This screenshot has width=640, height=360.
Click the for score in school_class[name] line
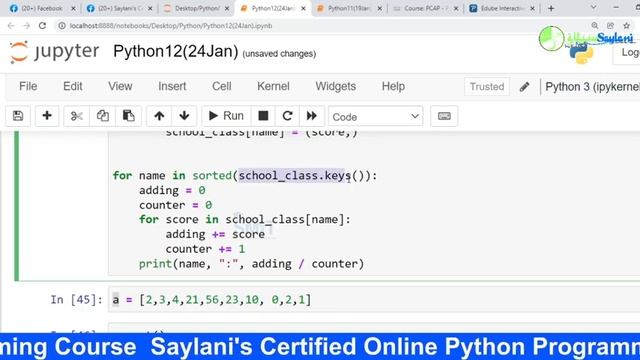(x=244, y=220)
